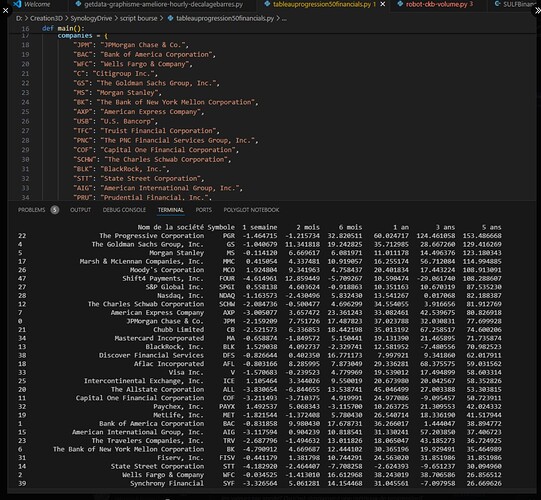Click the Python icon on the getdata-graphisme tab
Image resolution: width=541 pixels, height=500 pixels.
click(x=78, y=4)
